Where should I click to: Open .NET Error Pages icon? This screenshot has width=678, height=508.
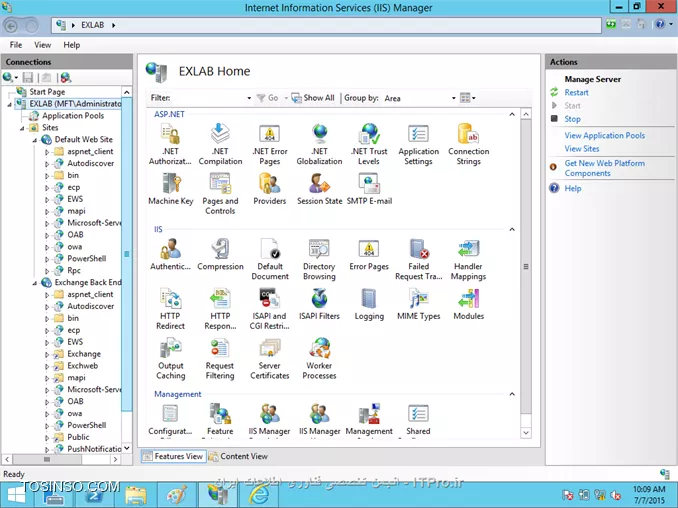[270, 144]
